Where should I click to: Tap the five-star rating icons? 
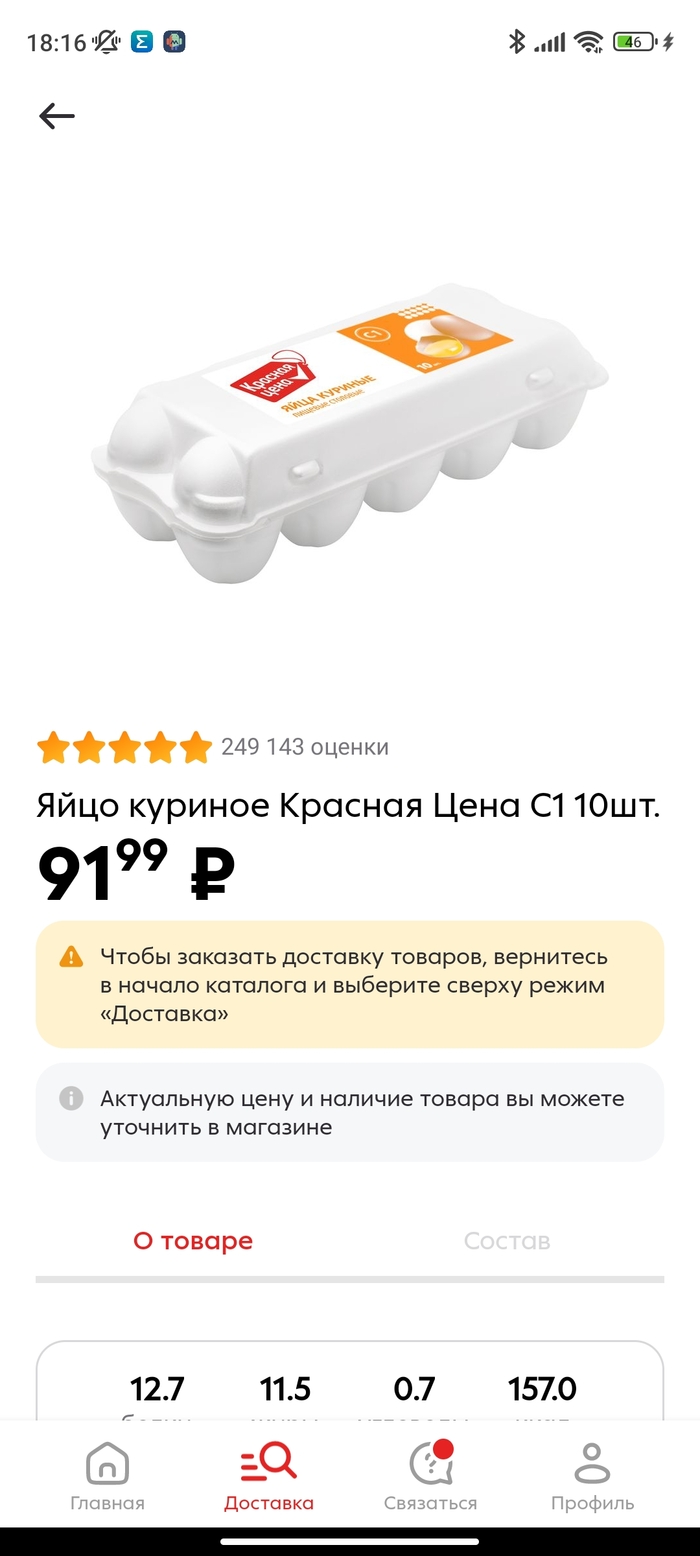[x=124, y=747]
